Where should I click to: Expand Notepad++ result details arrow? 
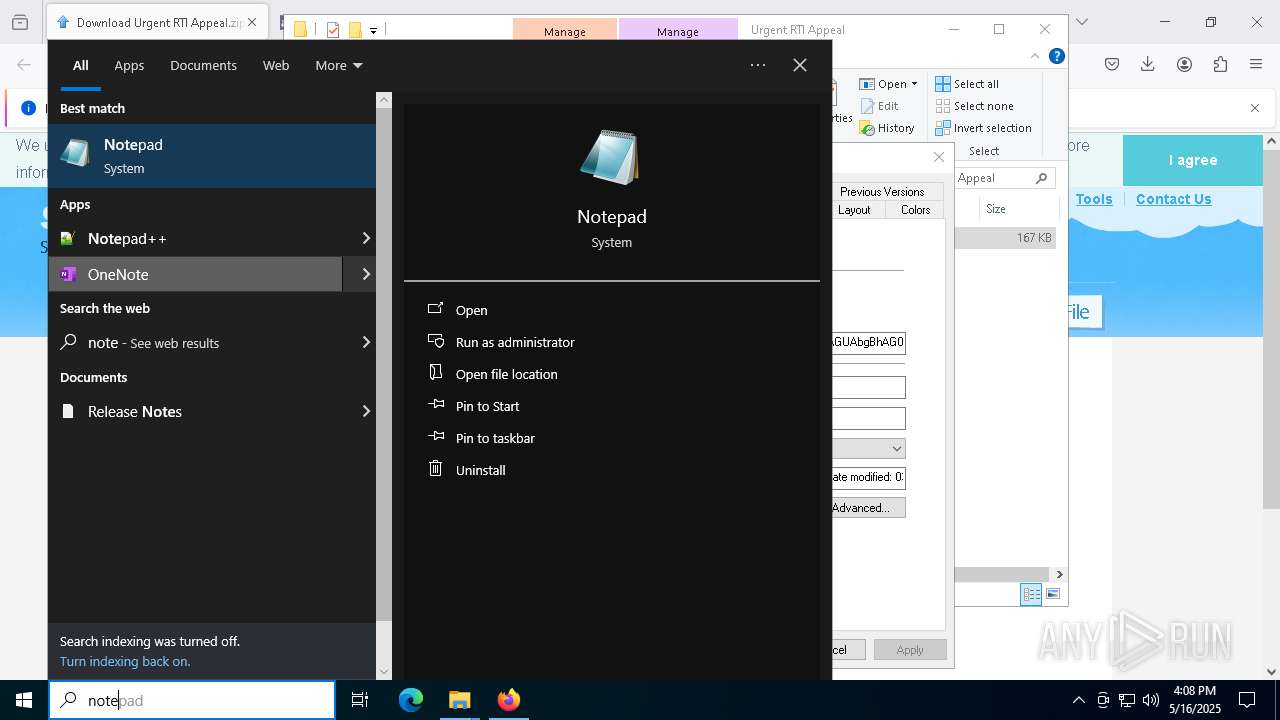click(365, 238)
